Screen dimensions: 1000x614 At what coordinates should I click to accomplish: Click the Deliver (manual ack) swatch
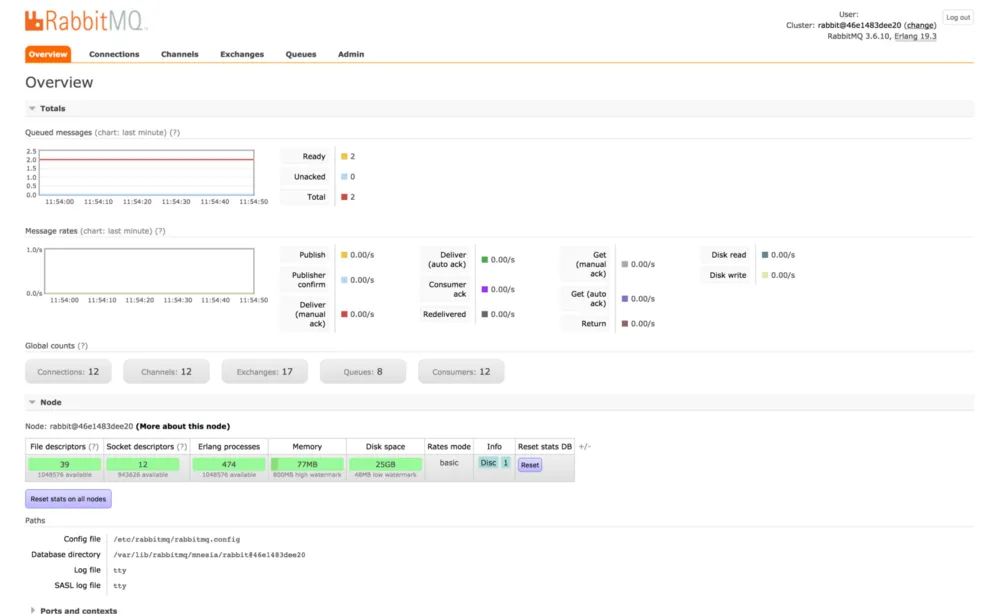click(344, 314)
